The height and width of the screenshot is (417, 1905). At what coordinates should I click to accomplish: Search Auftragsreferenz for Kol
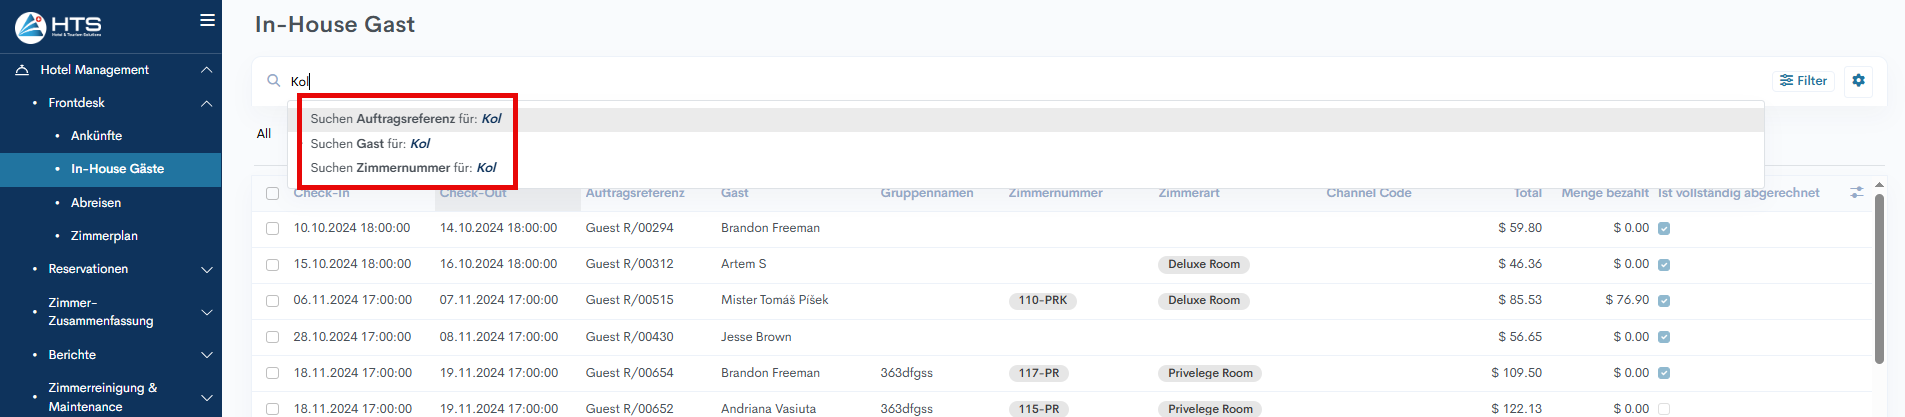(x=406, y=119)
